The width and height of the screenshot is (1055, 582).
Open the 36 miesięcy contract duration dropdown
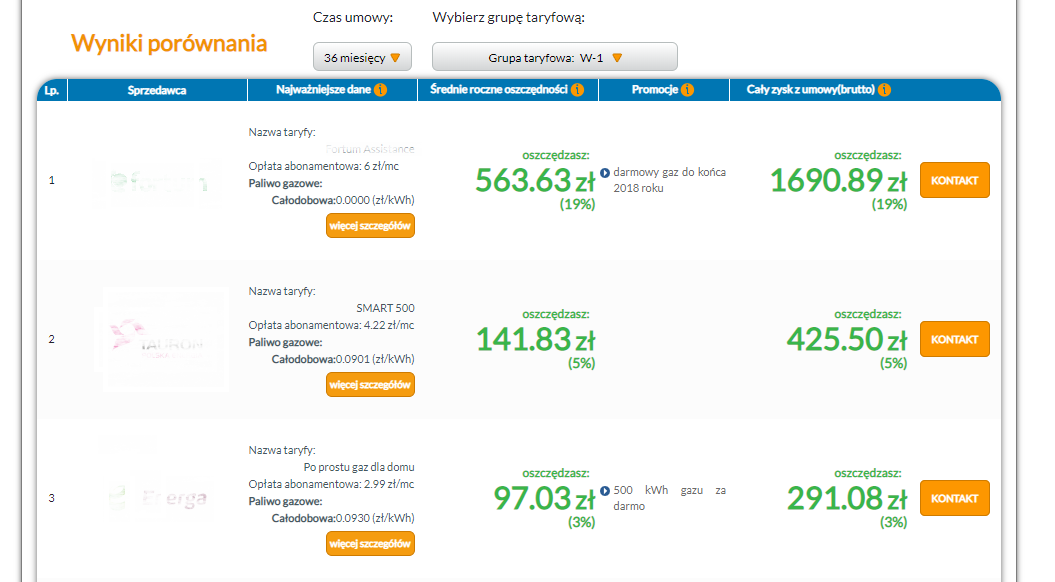pyautogui.click(x=362, y=57)
